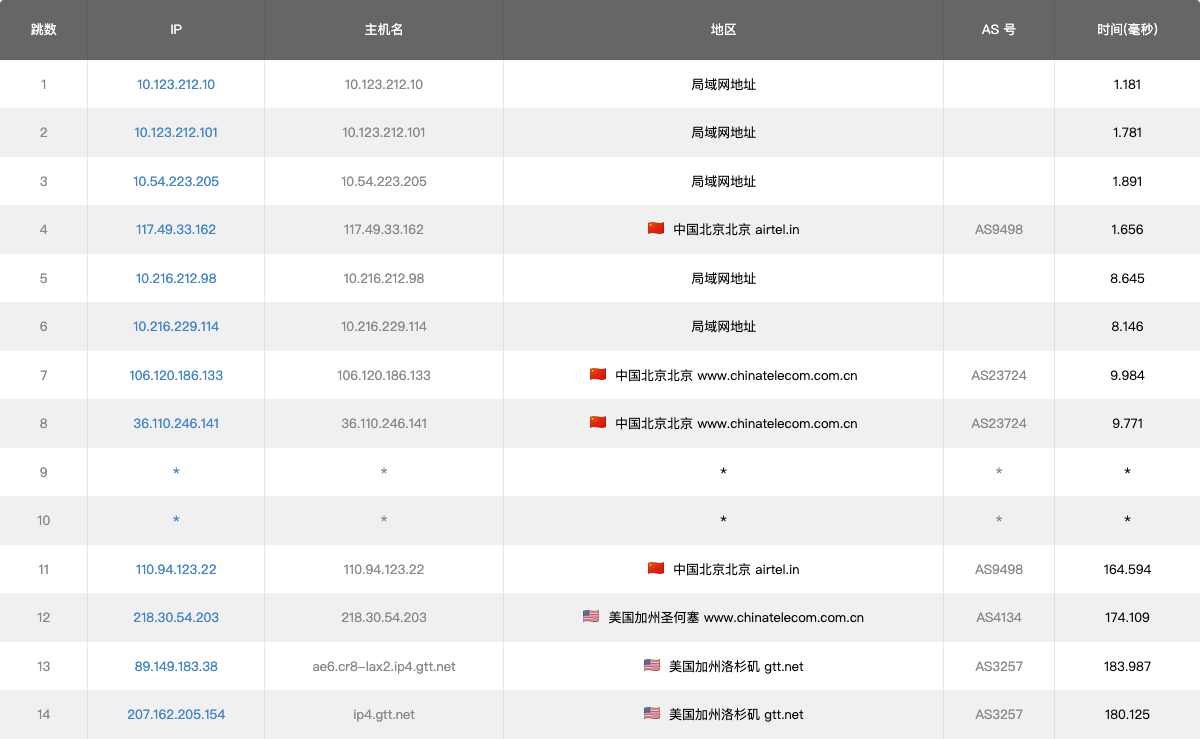Click the 时间(毫秒) column header

1127,30
